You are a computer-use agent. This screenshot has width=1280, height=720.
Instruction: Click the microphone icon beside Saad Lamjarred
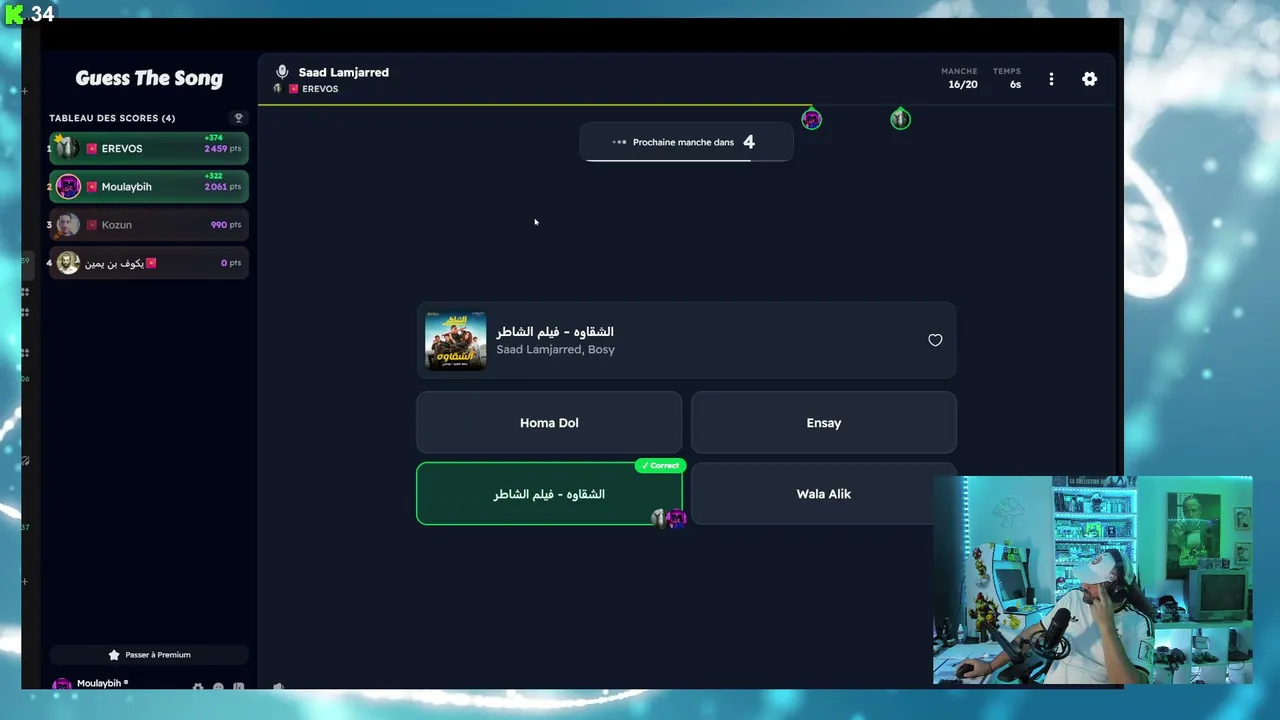coord(282,72)
